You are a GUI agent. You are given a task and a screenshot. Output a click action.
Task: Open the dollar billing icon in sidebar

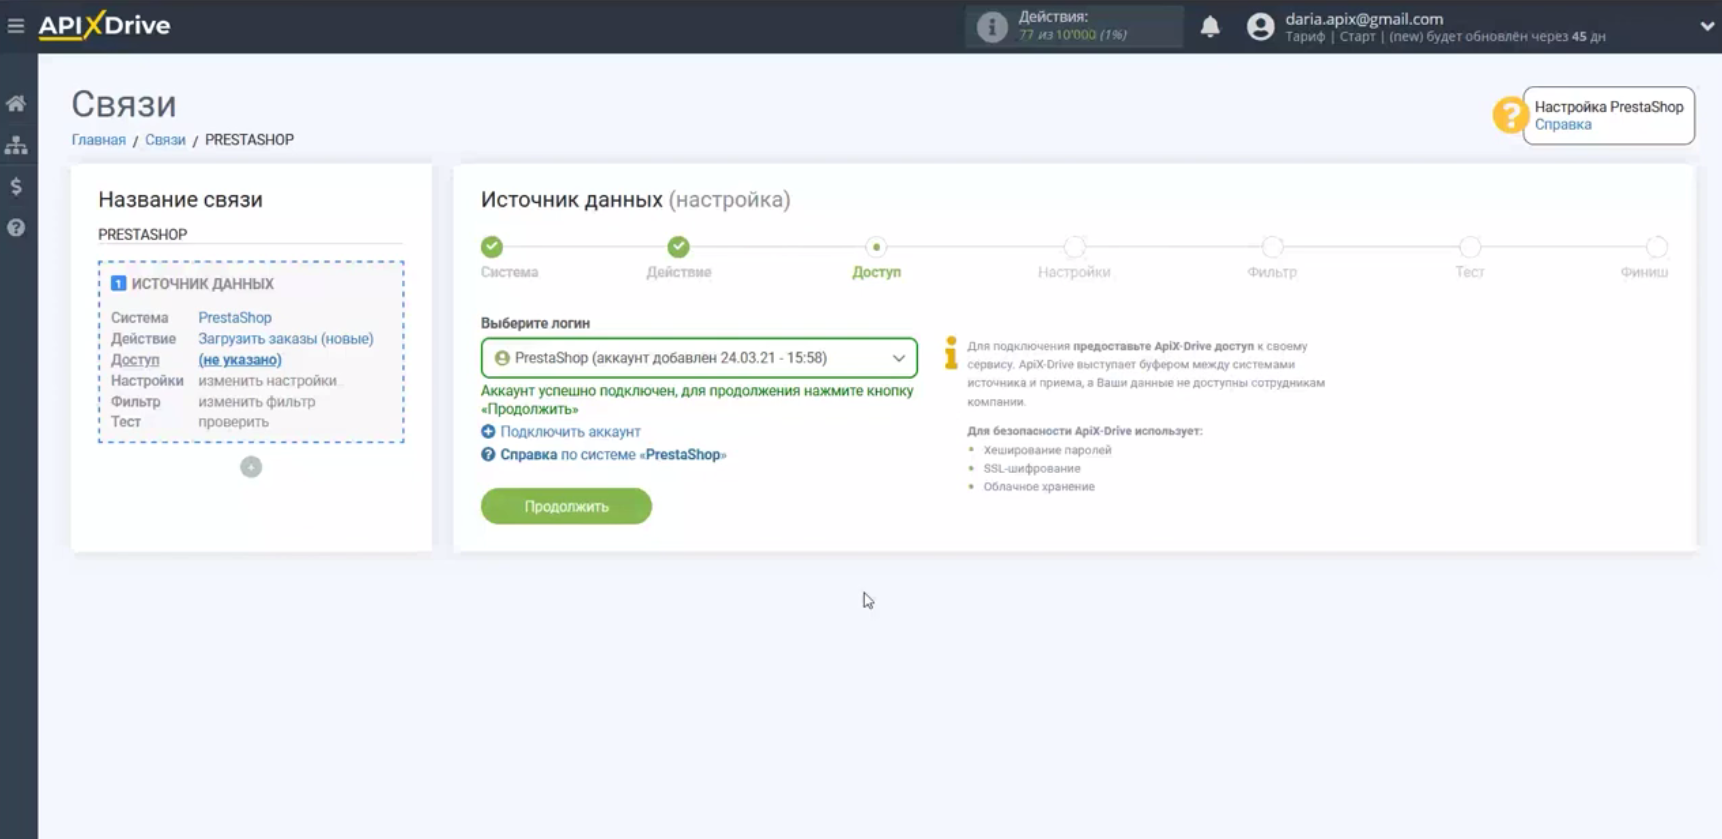(x=16, y=186)
